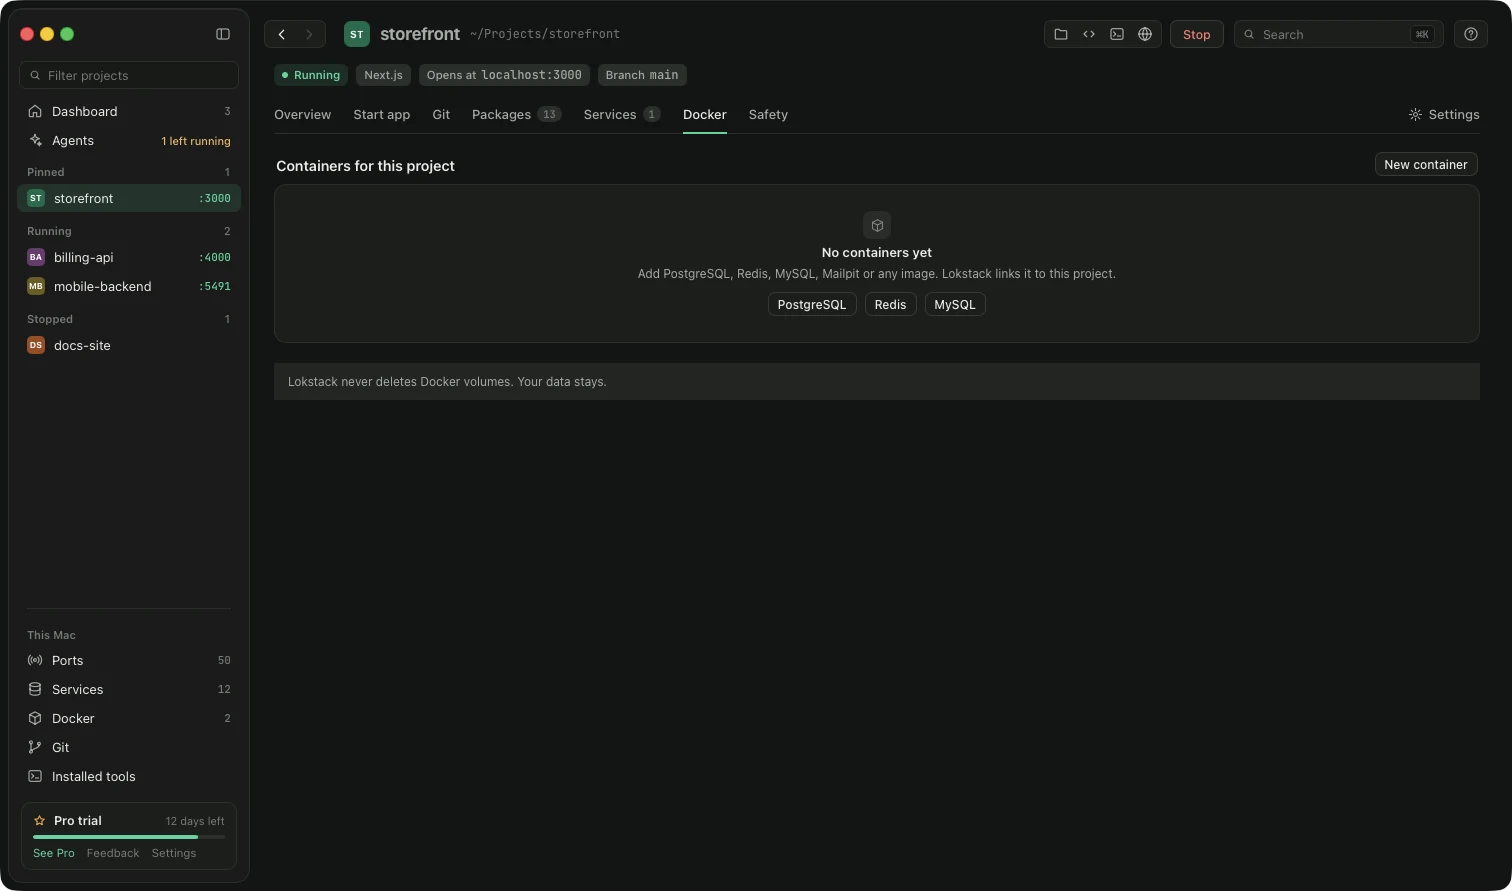Open the Services tab in project header

click(622, 114)
